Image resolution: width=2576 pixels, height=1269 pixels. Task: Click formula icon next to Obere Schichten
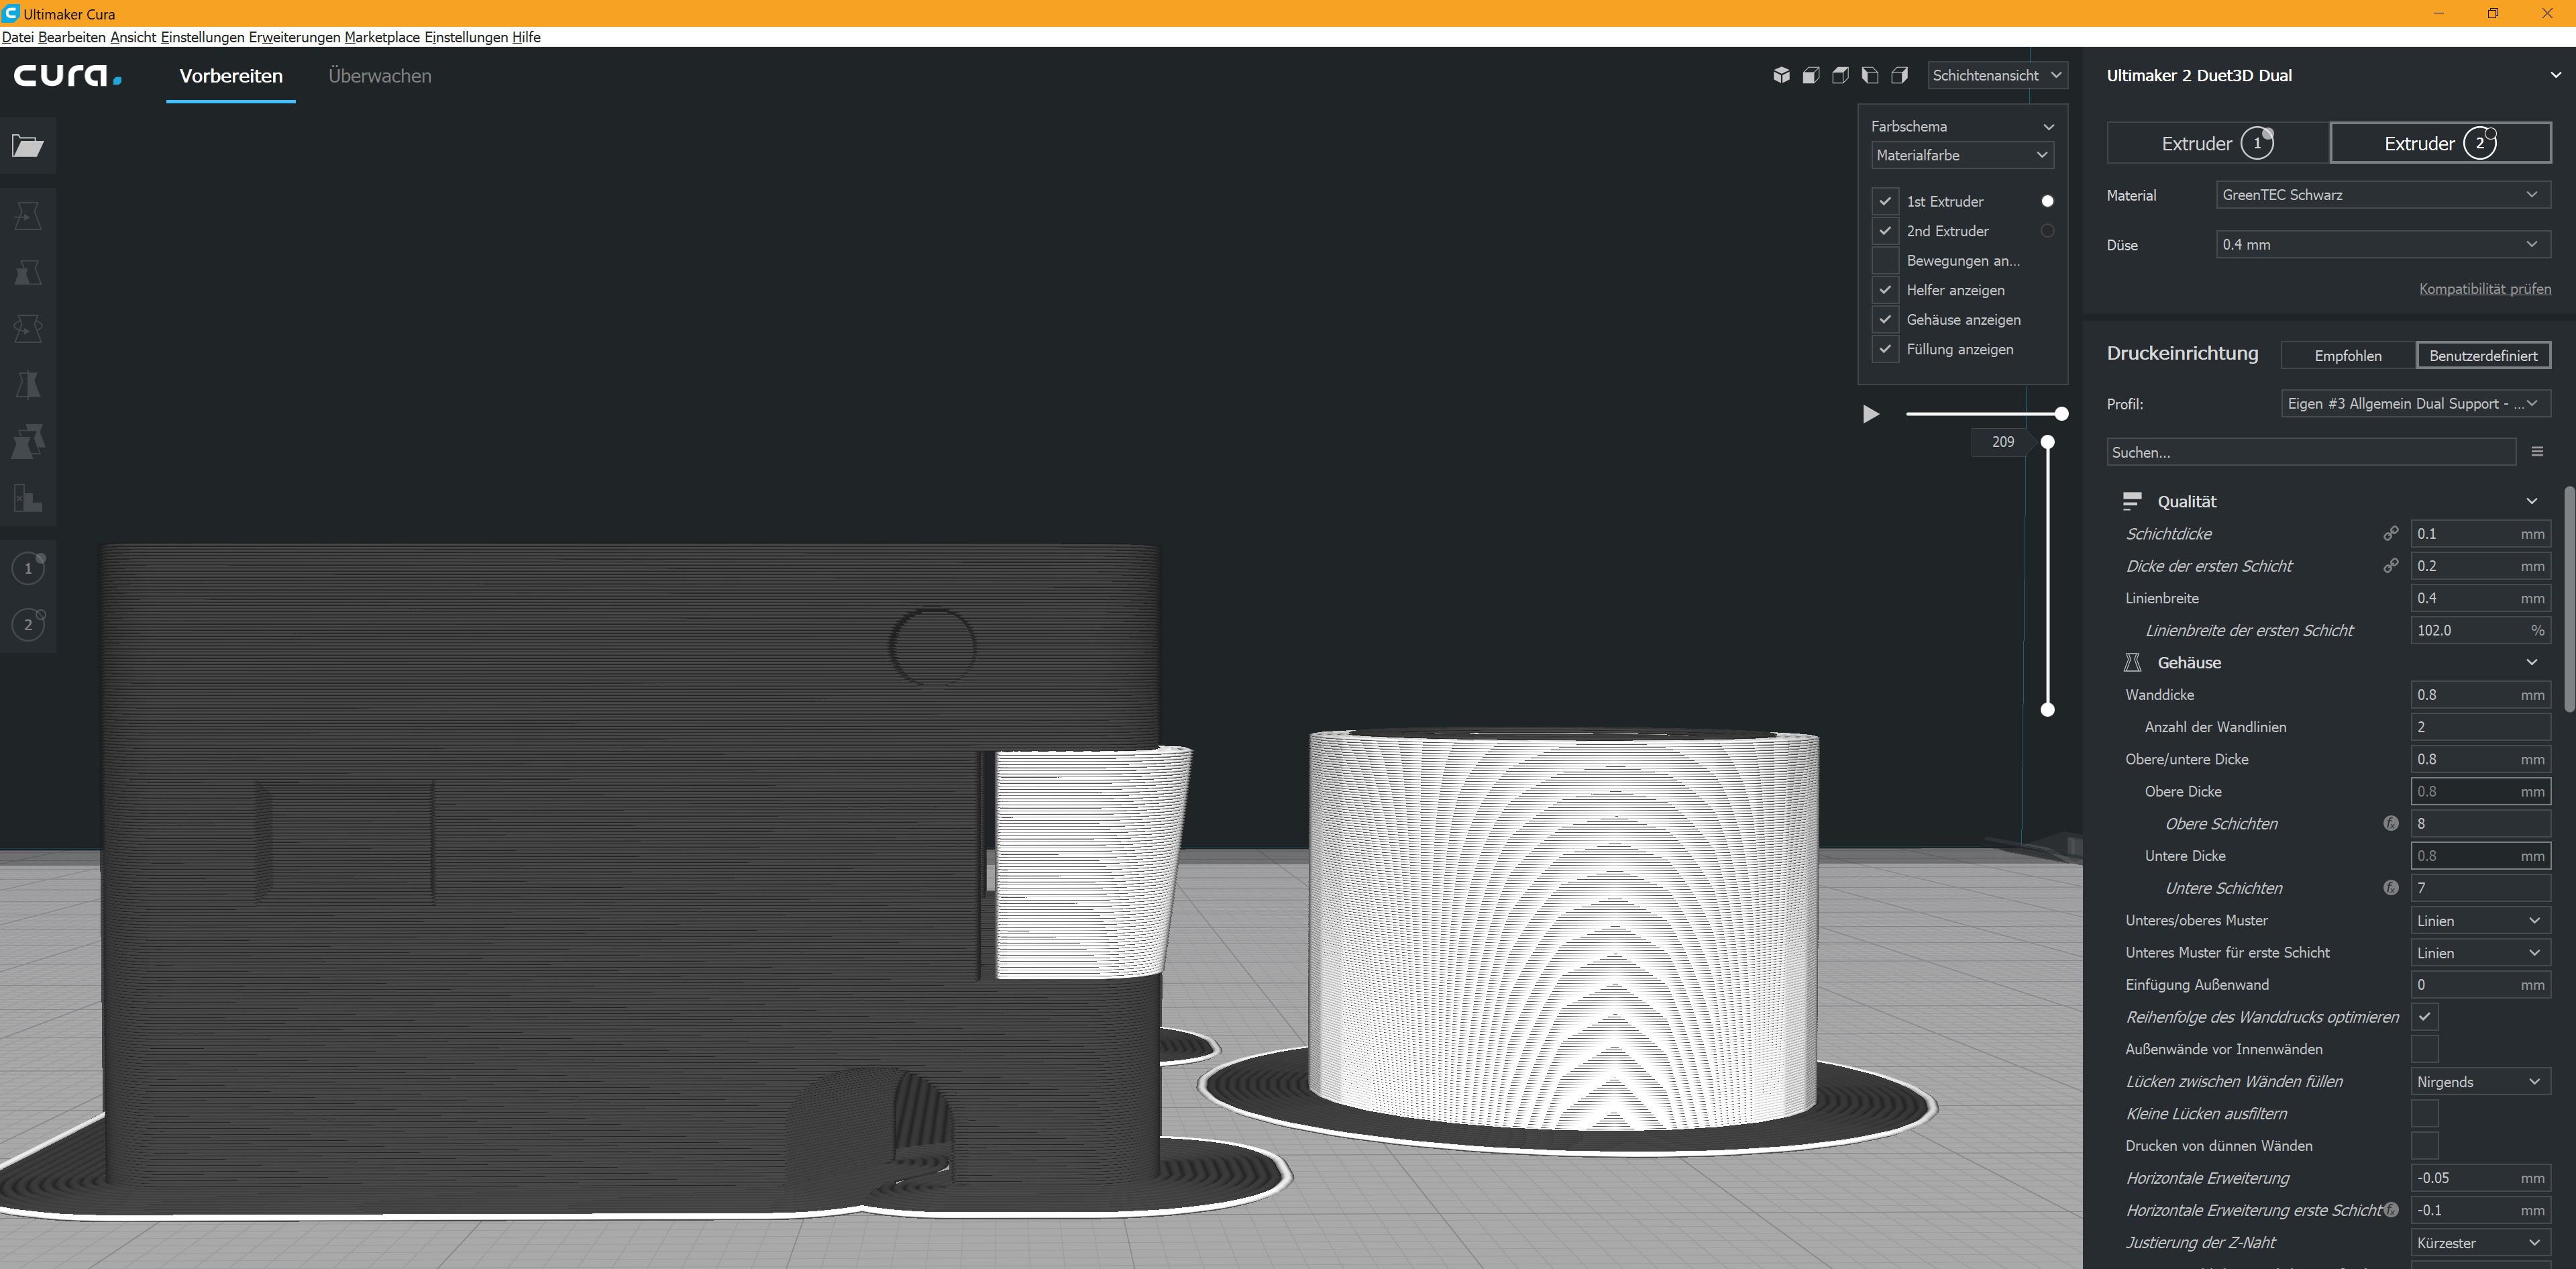2390,824
